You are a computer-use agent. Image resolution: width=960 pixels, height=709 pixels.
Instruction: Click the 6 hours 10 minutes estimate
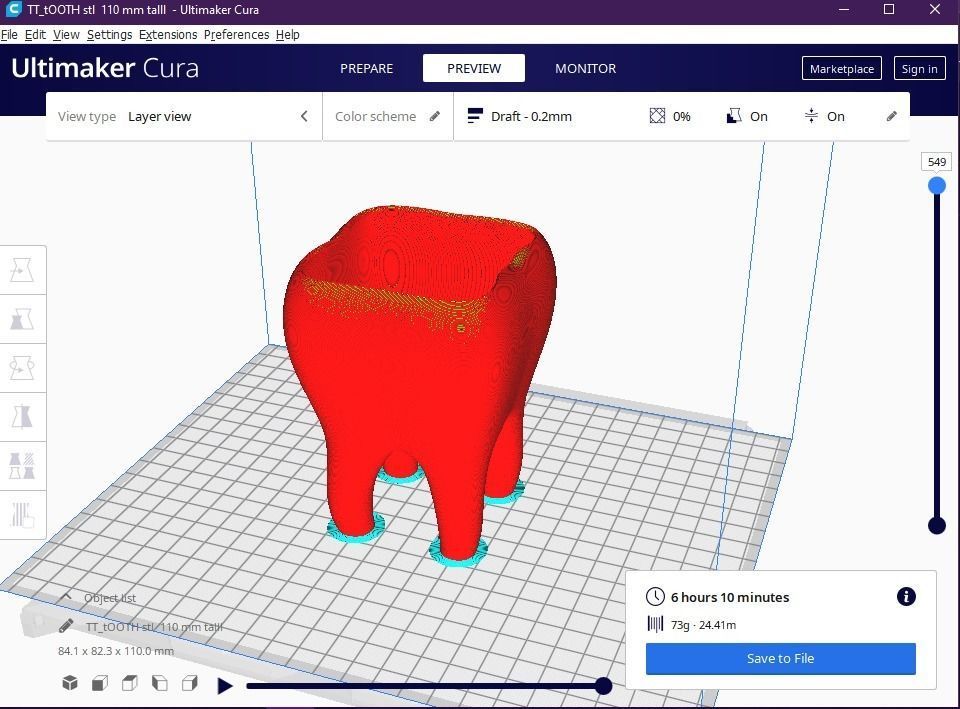[x=730, y=597]
